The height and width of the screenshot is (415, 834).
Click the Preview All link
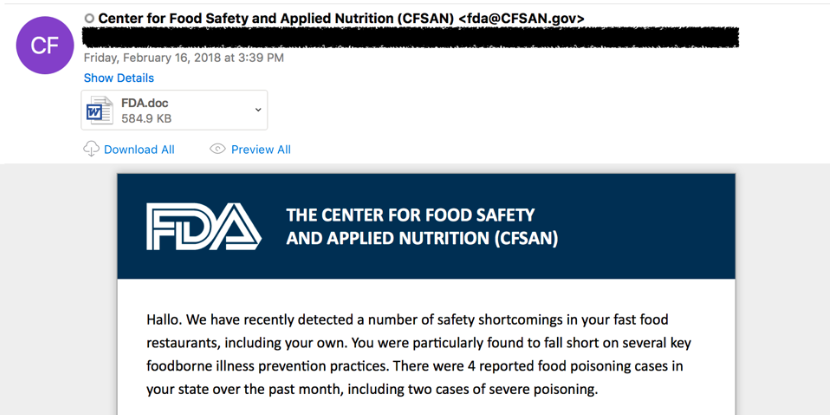coord(261,149)
